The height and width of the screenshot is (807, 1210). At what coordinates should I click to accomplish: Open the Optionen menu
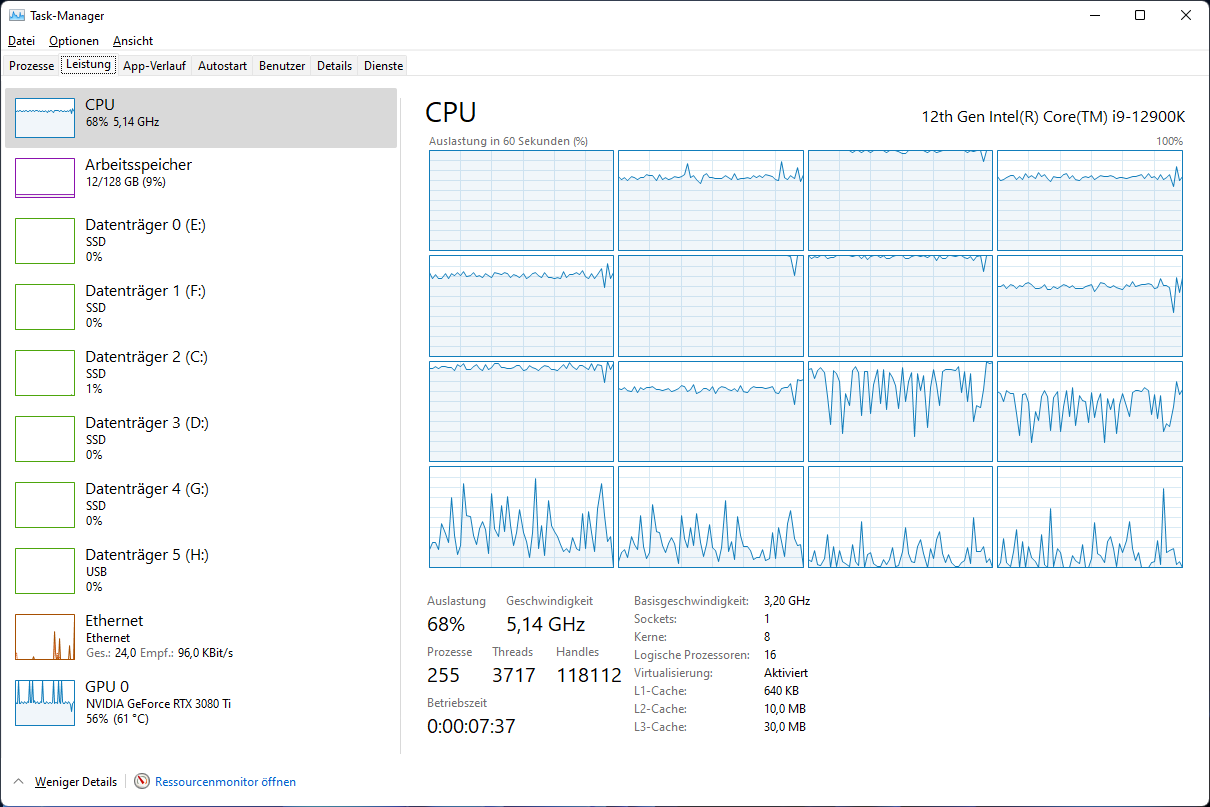point(74,41)
